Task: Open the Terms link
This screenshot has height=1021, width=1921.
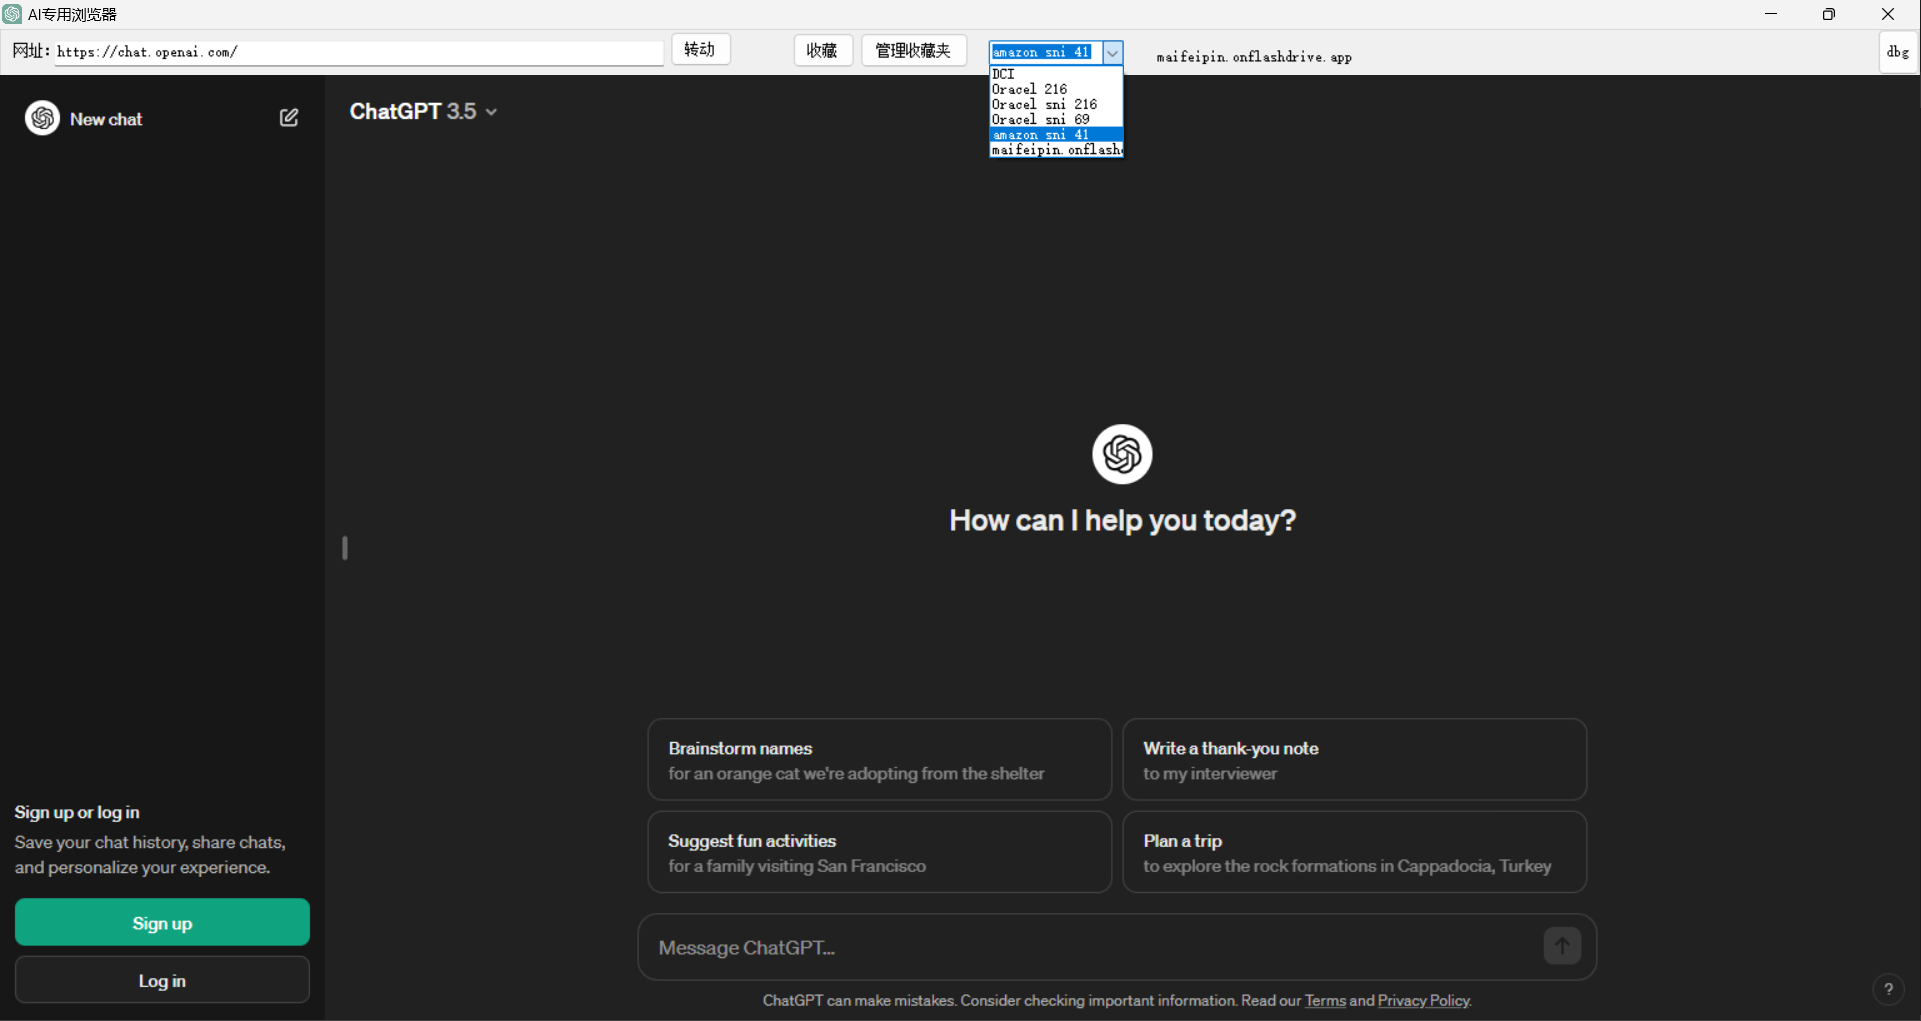Action: (x=1325, y=1000)
